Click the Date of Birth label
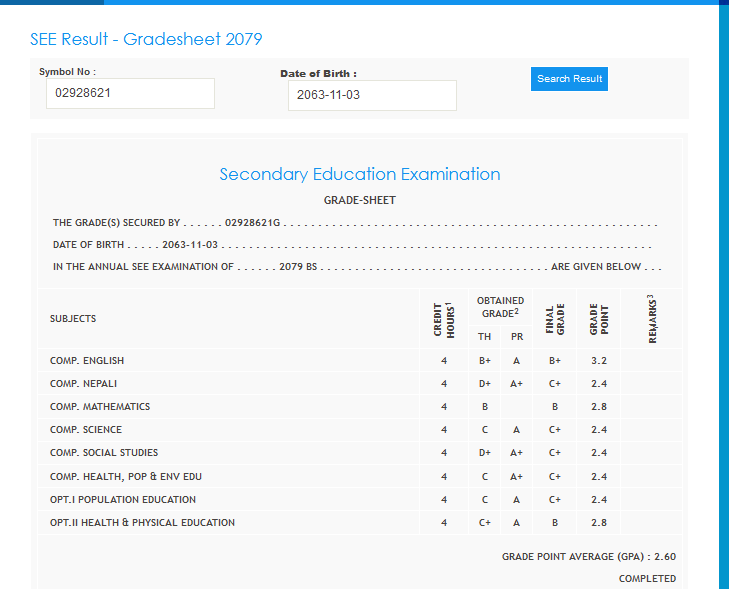 318,73
